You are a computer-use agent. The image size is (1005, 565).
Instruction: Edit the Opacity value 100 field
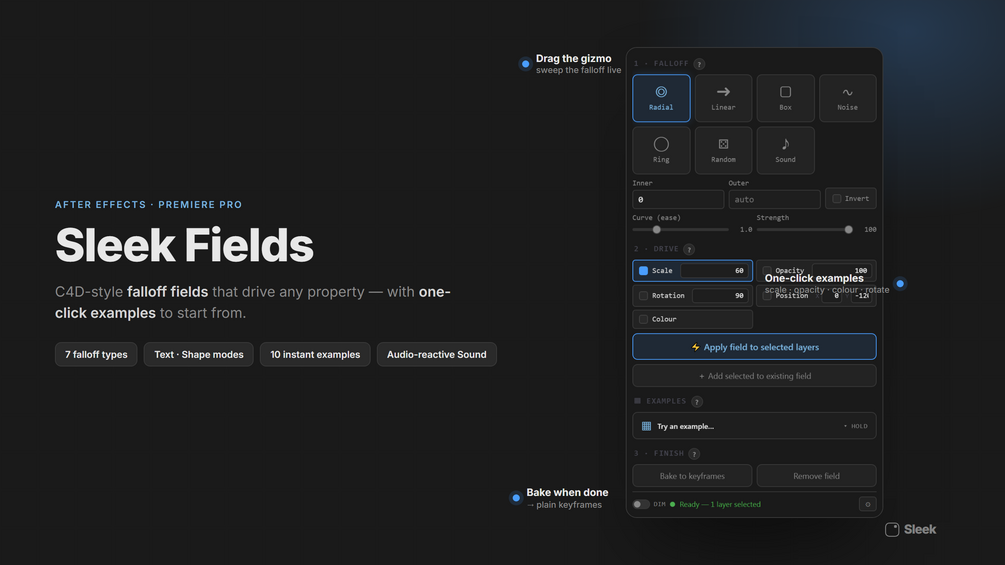(x=842, y=271)
